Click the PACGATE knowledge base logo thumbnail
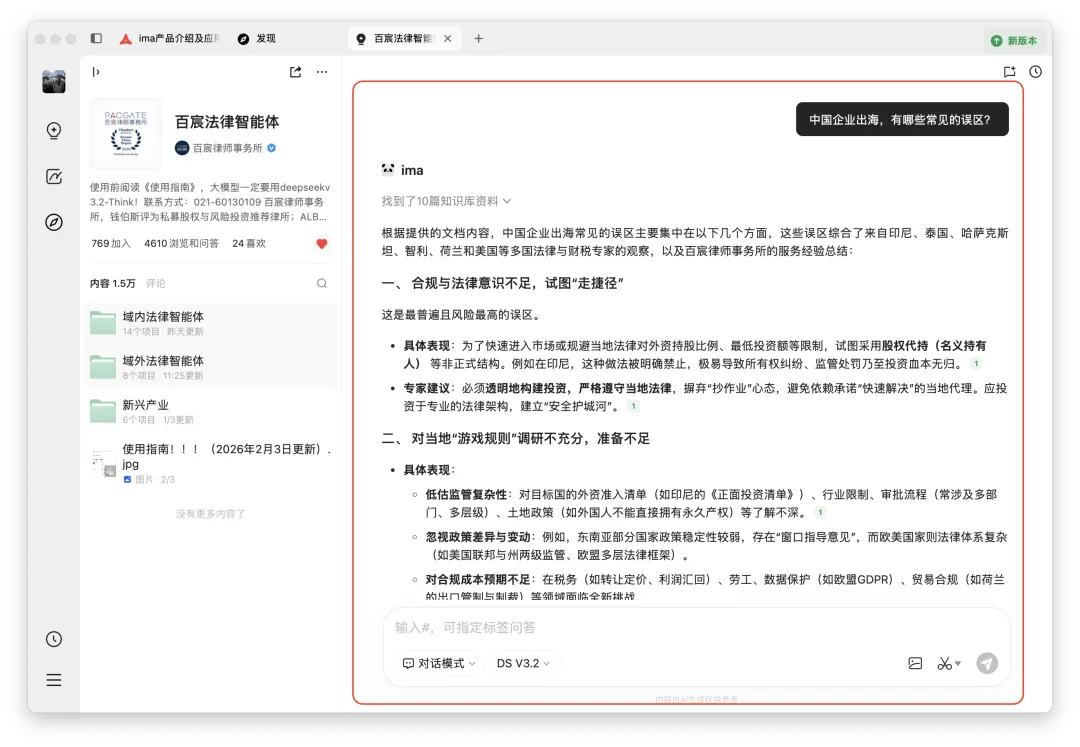Viewport: 1080px width, 747px height. coord(125,134)
